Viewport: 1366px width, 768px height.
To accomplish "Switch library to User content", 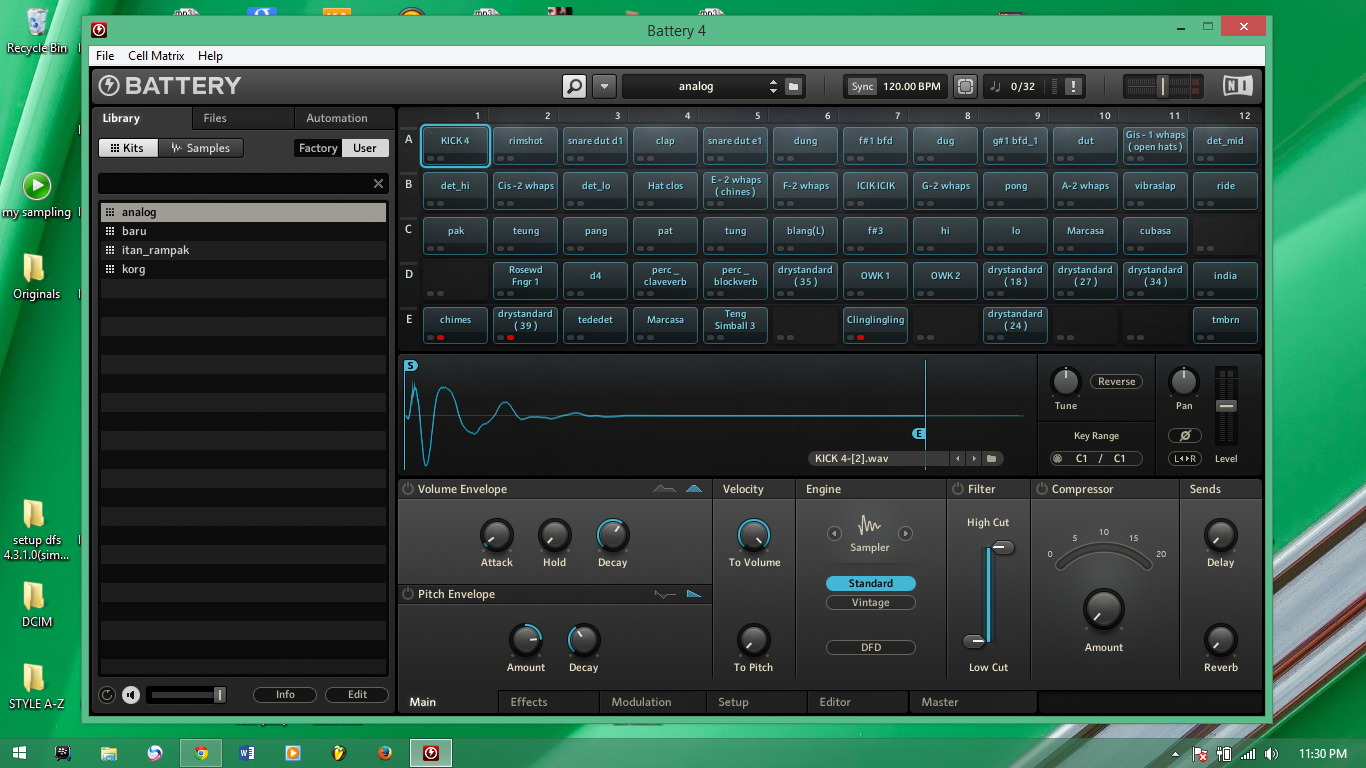I will pos(365,148).
